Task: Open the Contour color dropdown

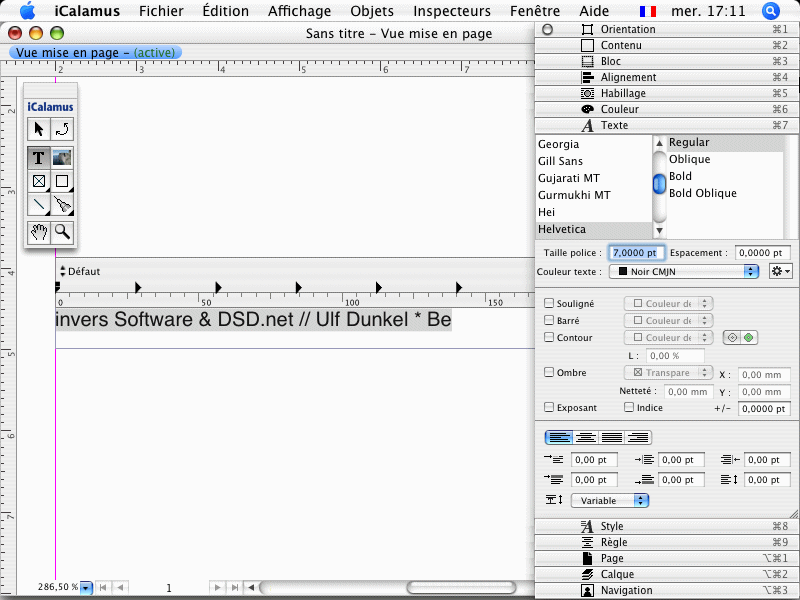Action: tap(668, 337)
